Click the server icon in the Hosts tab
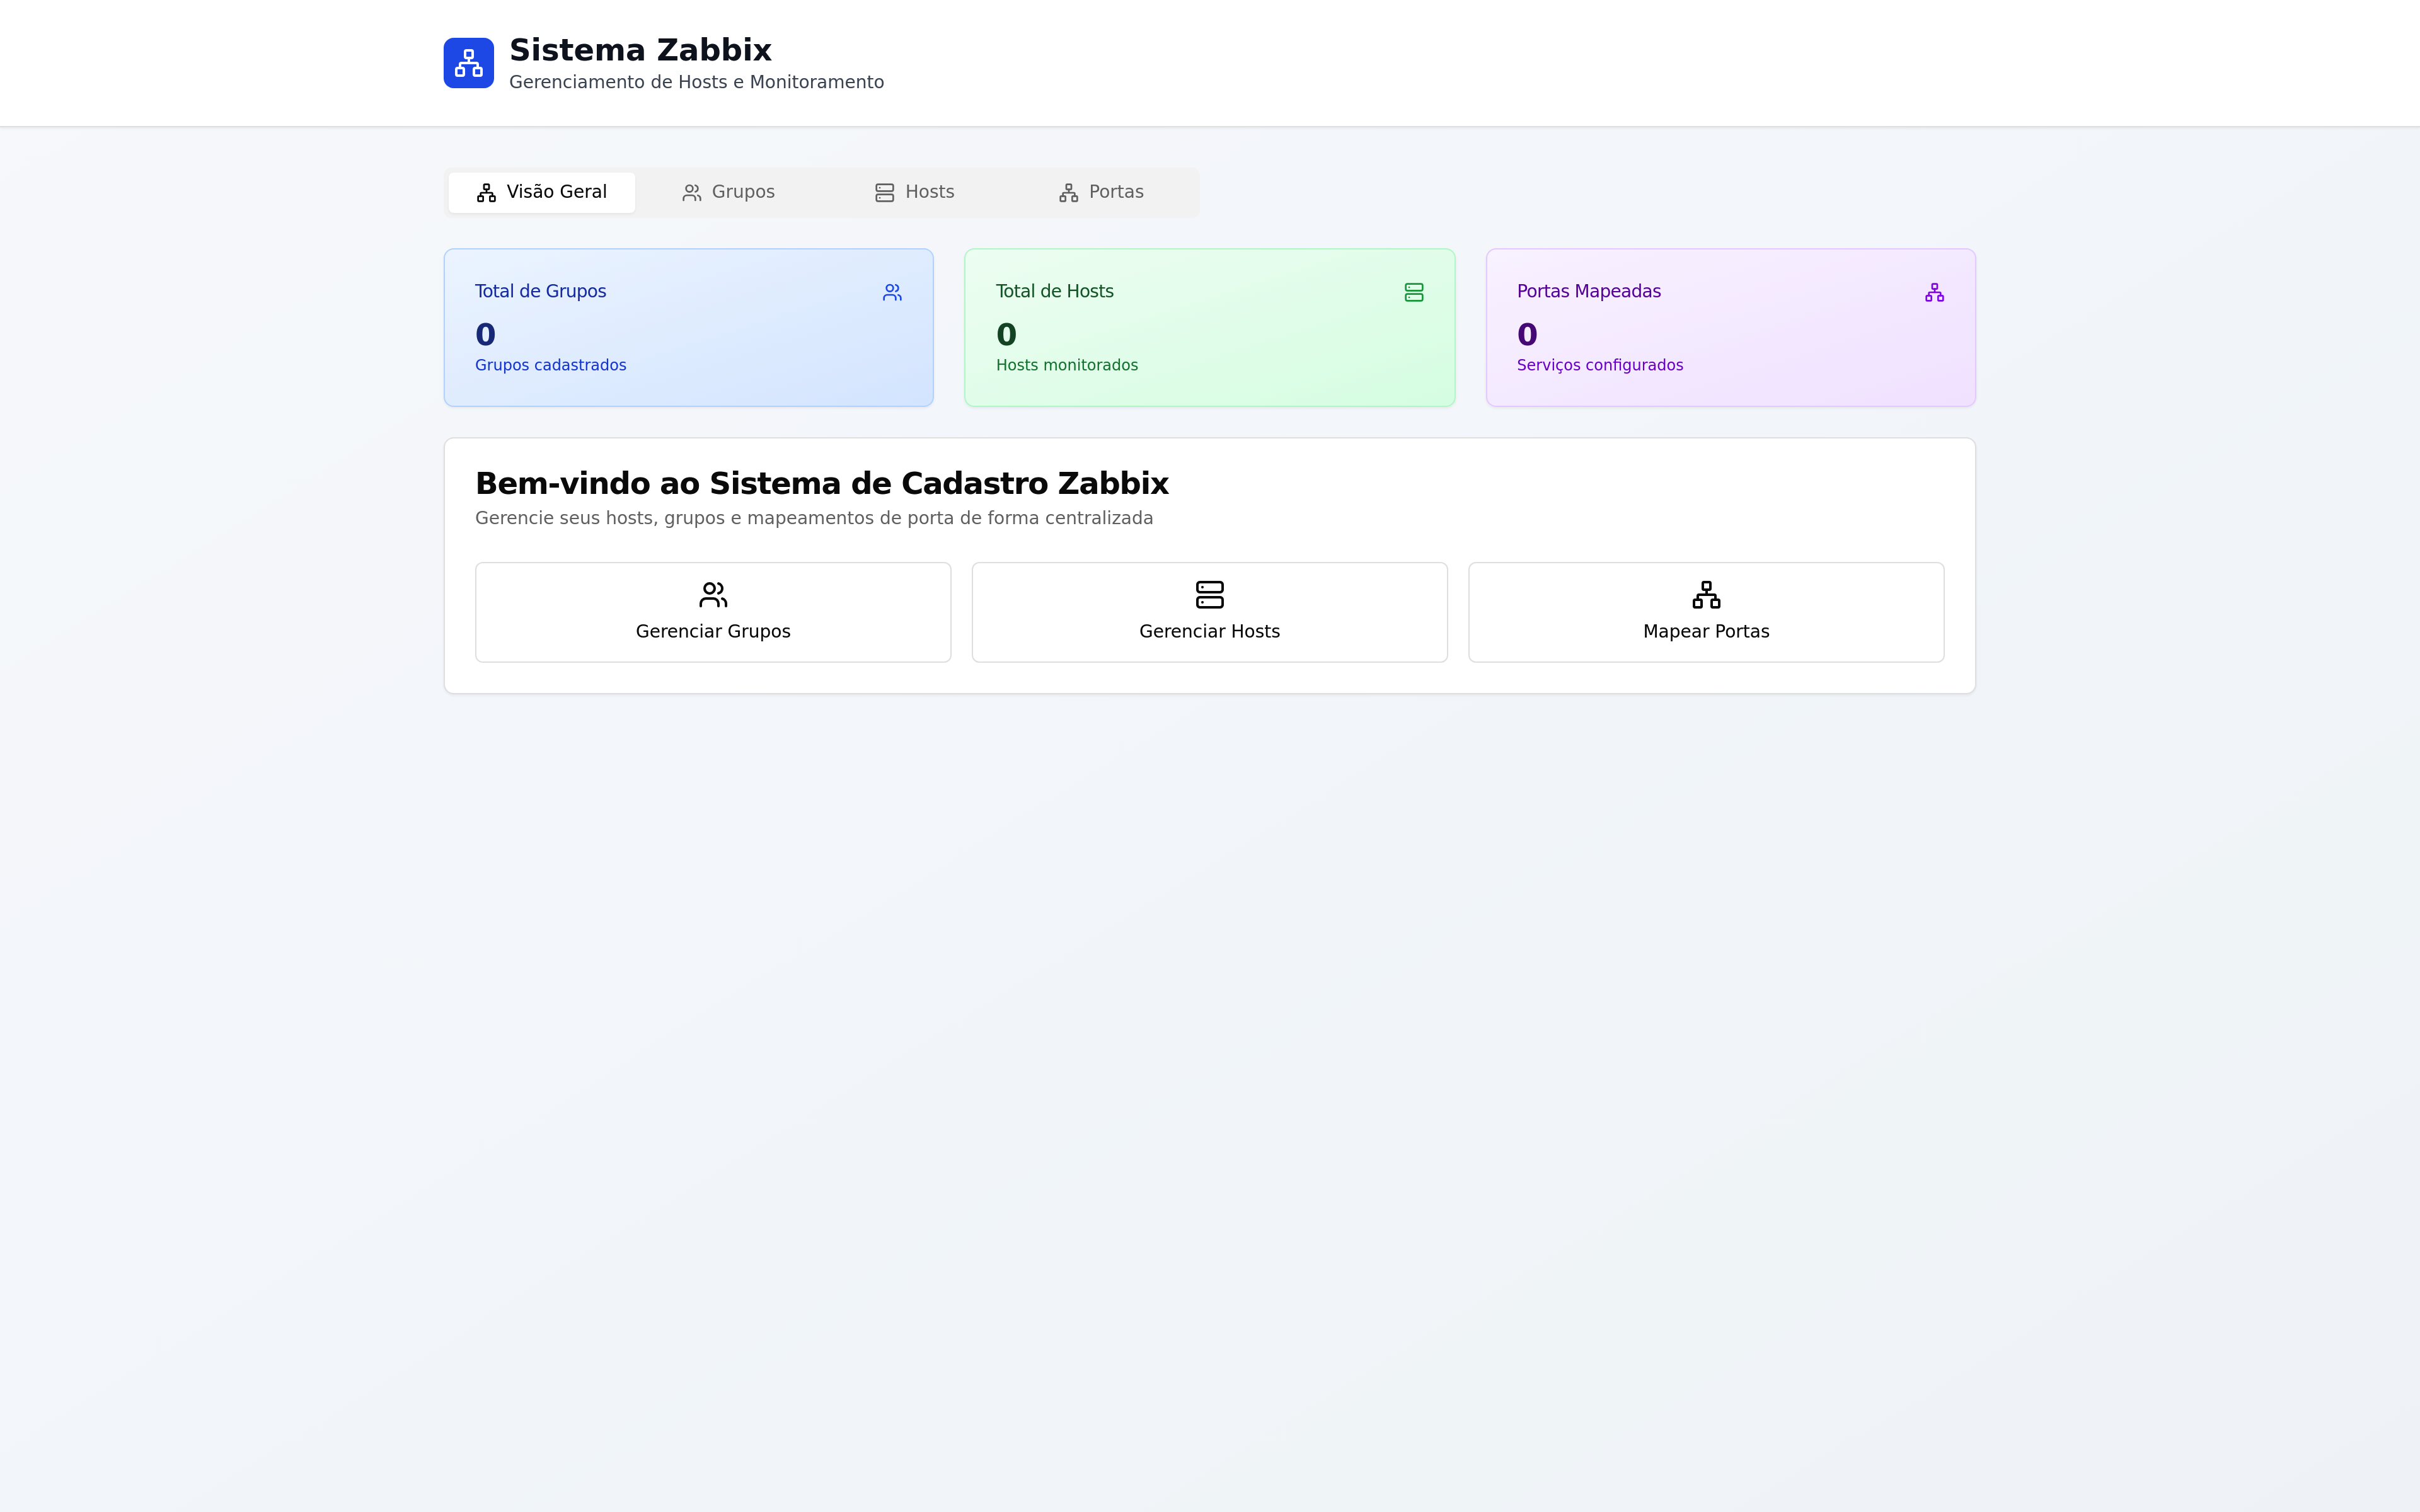Screen dimensions: 2420x1512 point(884,193)
